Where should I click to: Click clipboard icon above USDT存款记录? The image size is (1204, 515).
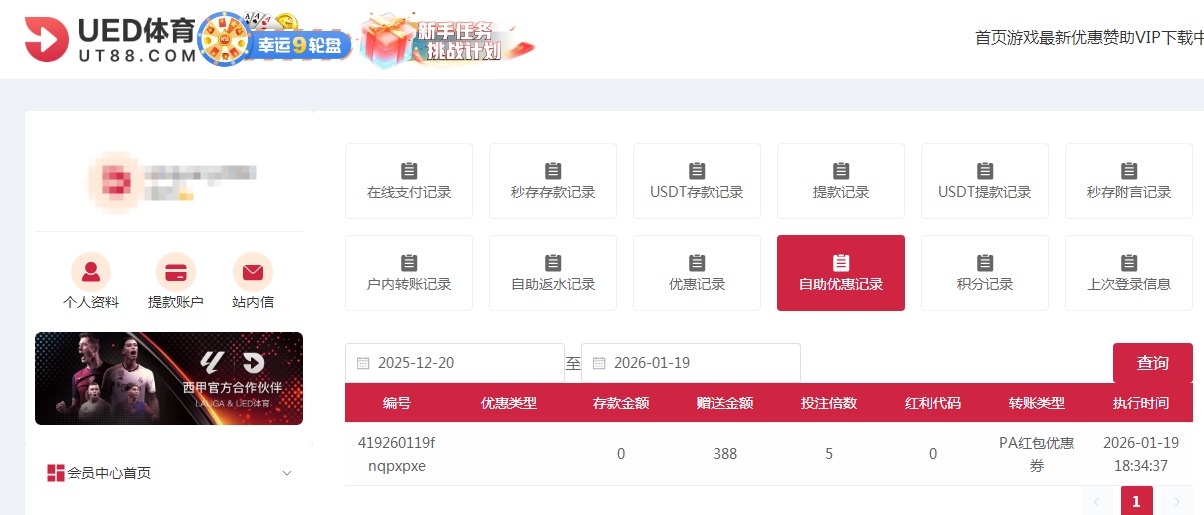pos(697,171)
